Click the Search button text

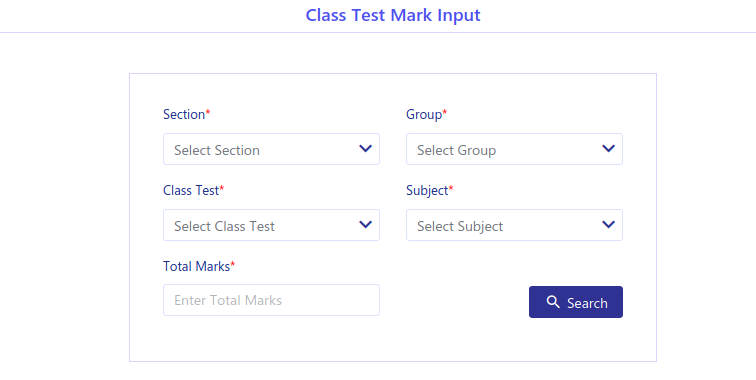point(587,303)
